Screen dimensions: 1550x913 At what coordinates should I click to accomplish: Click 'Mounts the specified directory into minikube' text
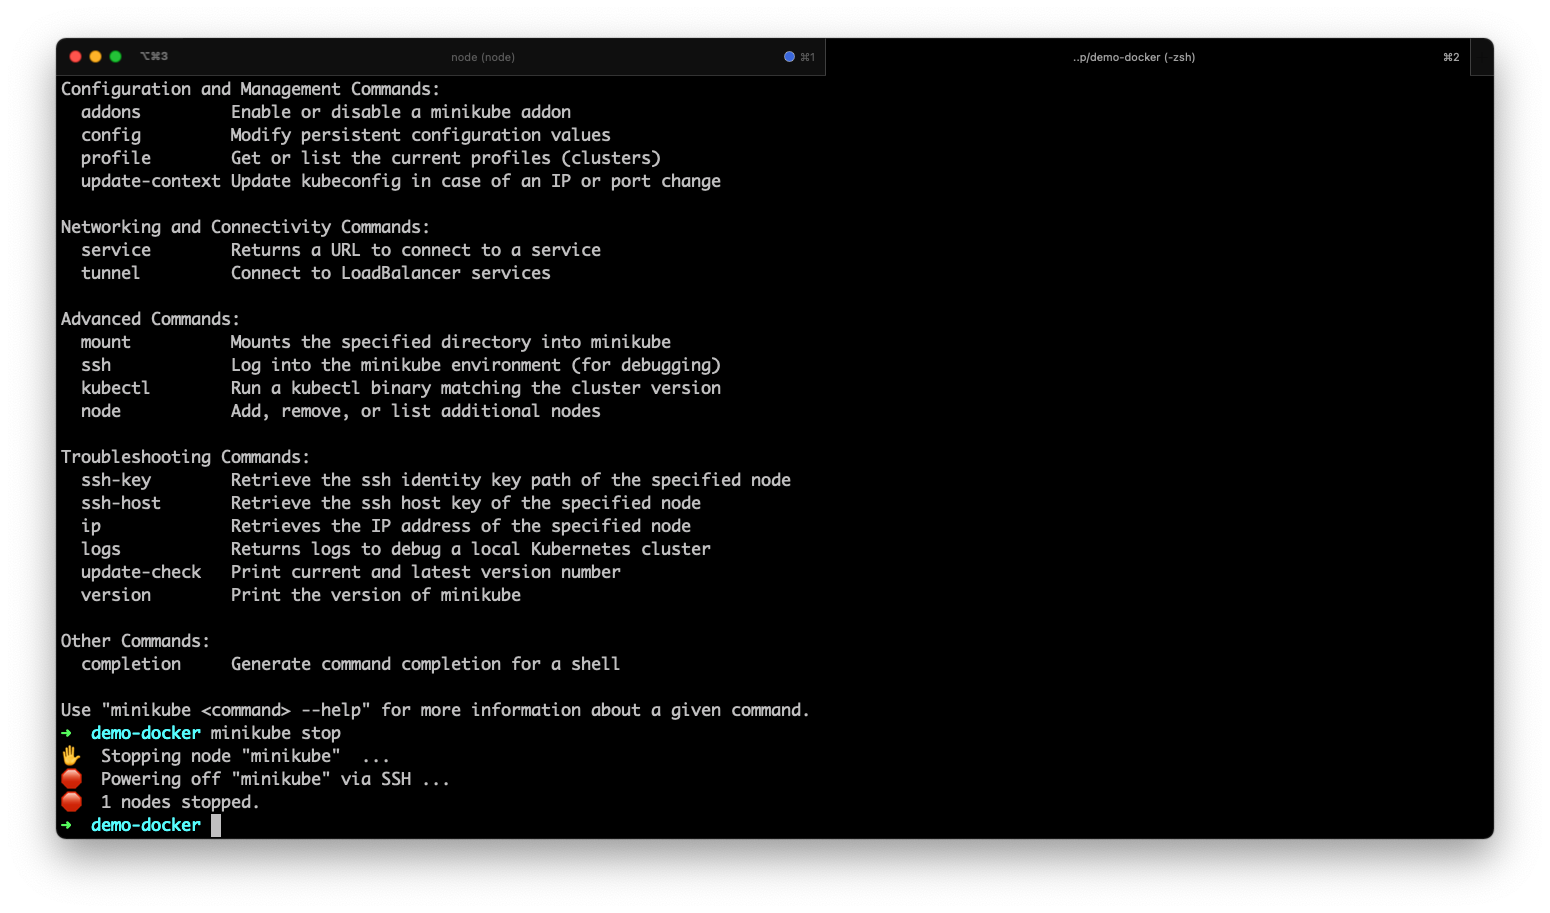[x=451, y=342]
